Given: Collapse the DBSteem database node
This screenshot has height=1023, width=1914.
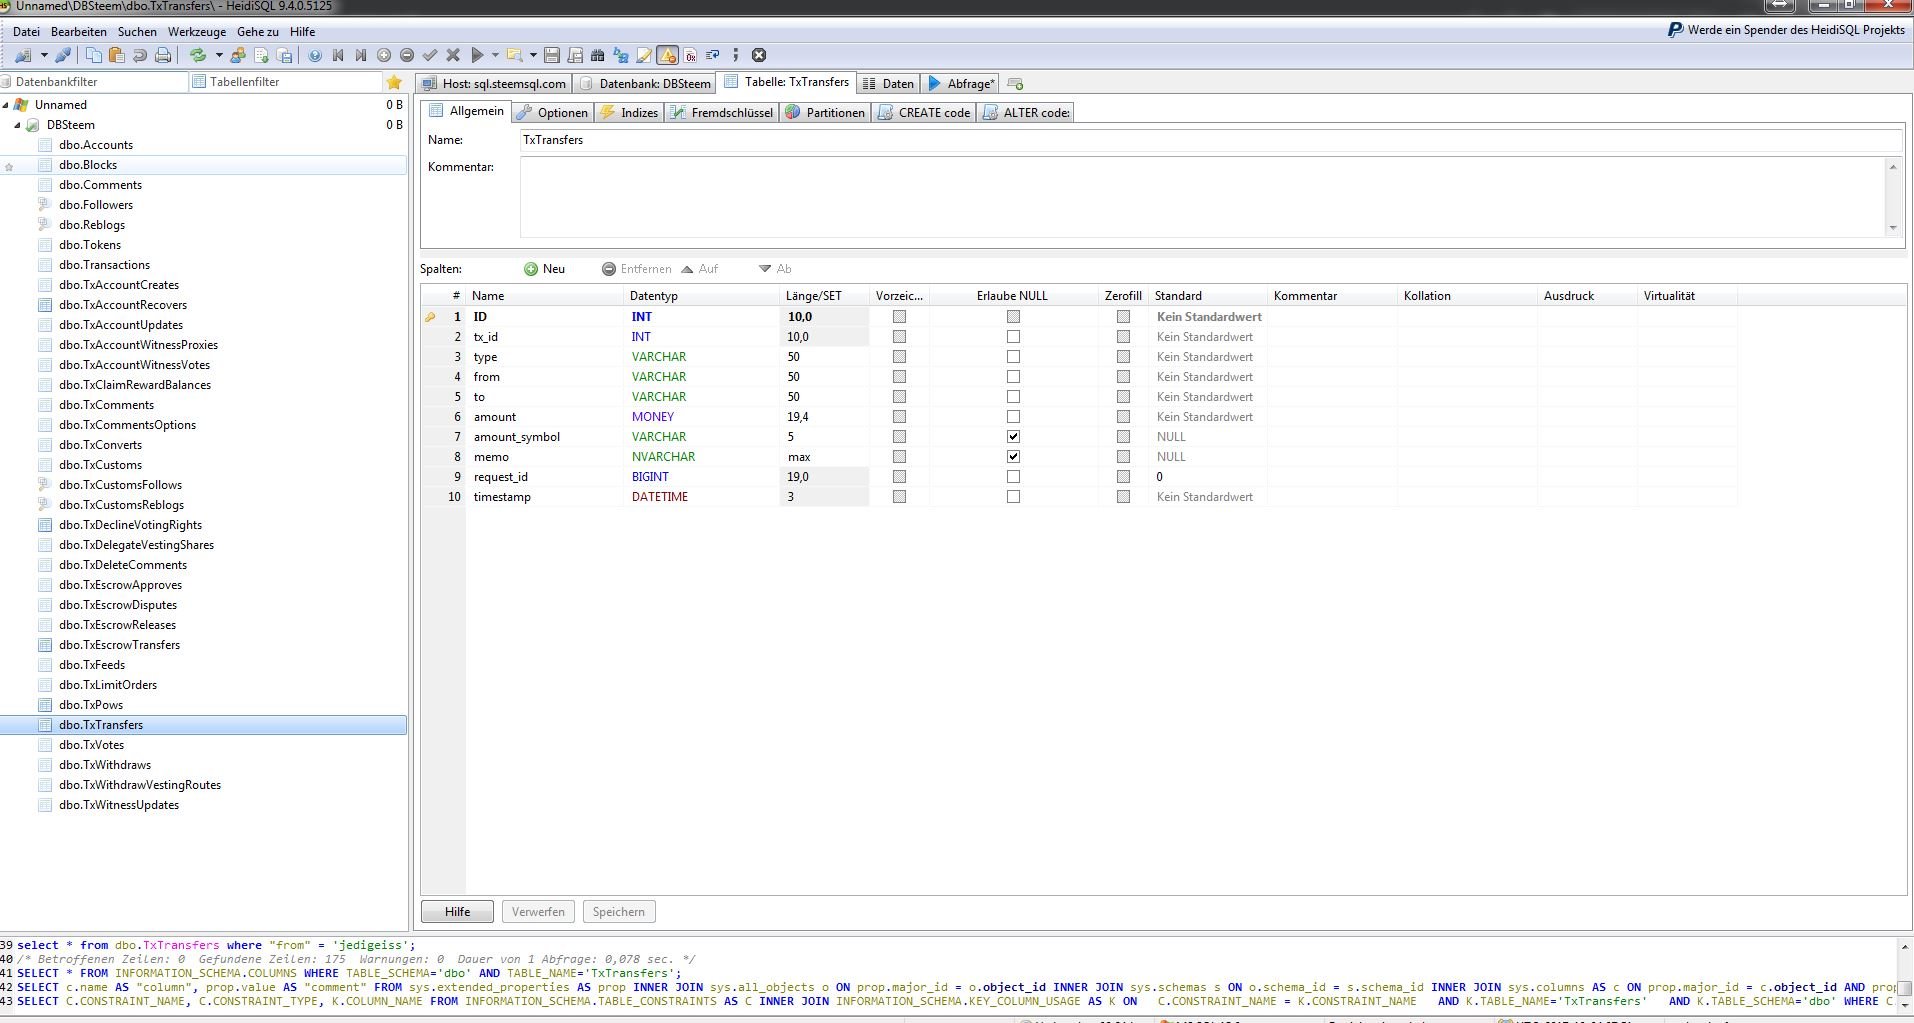Looking at the screenshot, I should [x=18, y=125].
